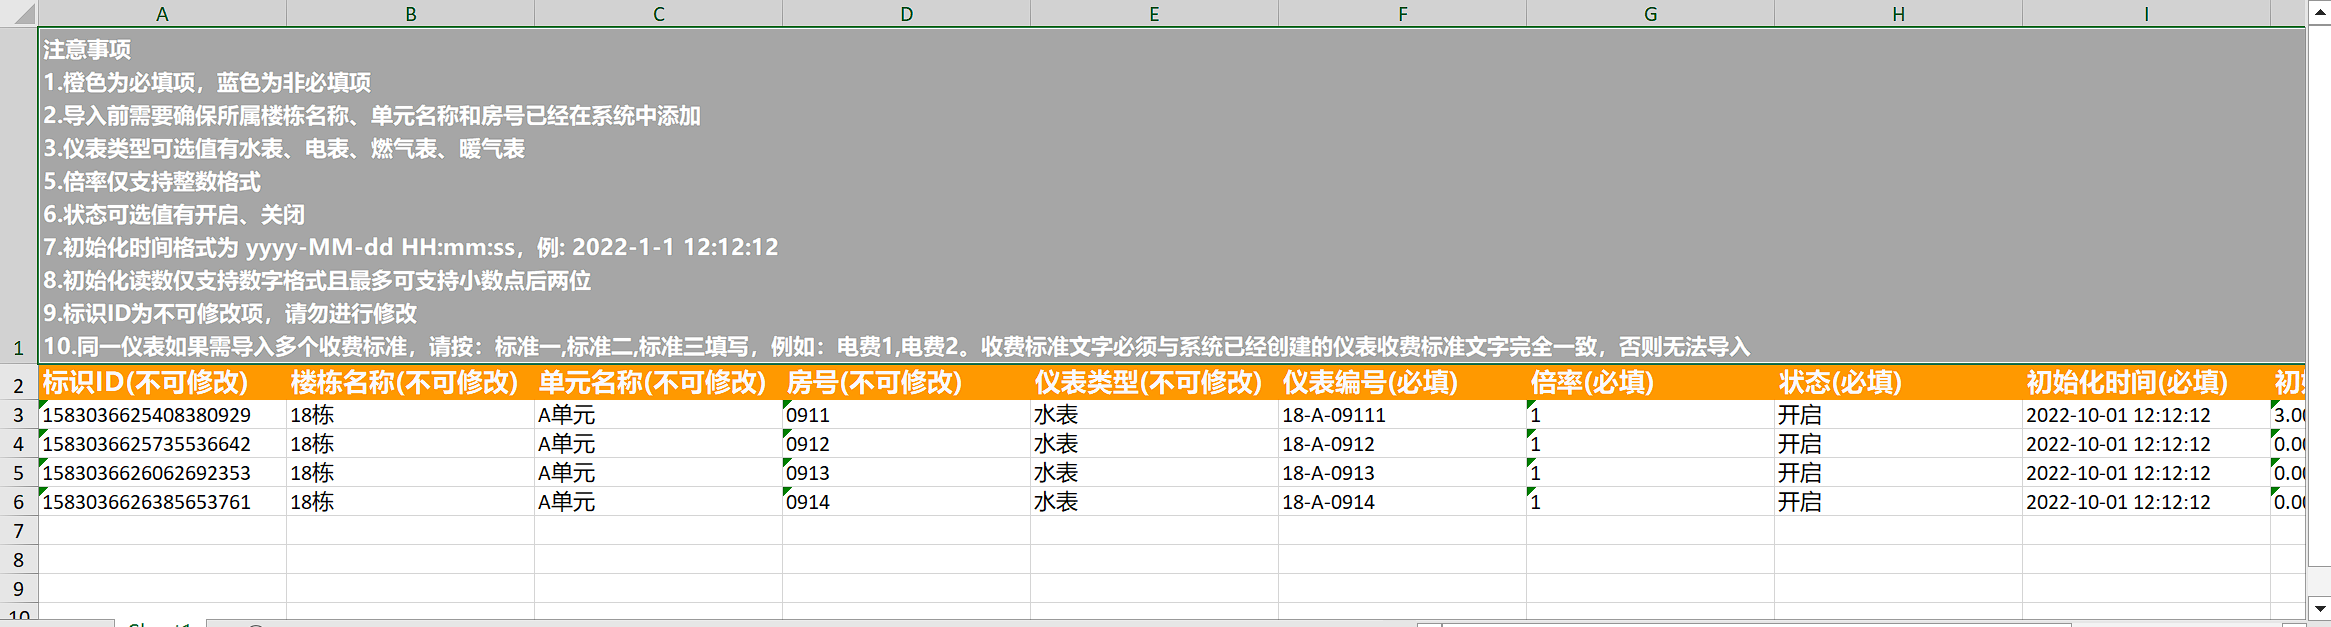This screenshot has height=627, width=2331.
Task: Select row 1 header
Action: (x=18, y=195)
